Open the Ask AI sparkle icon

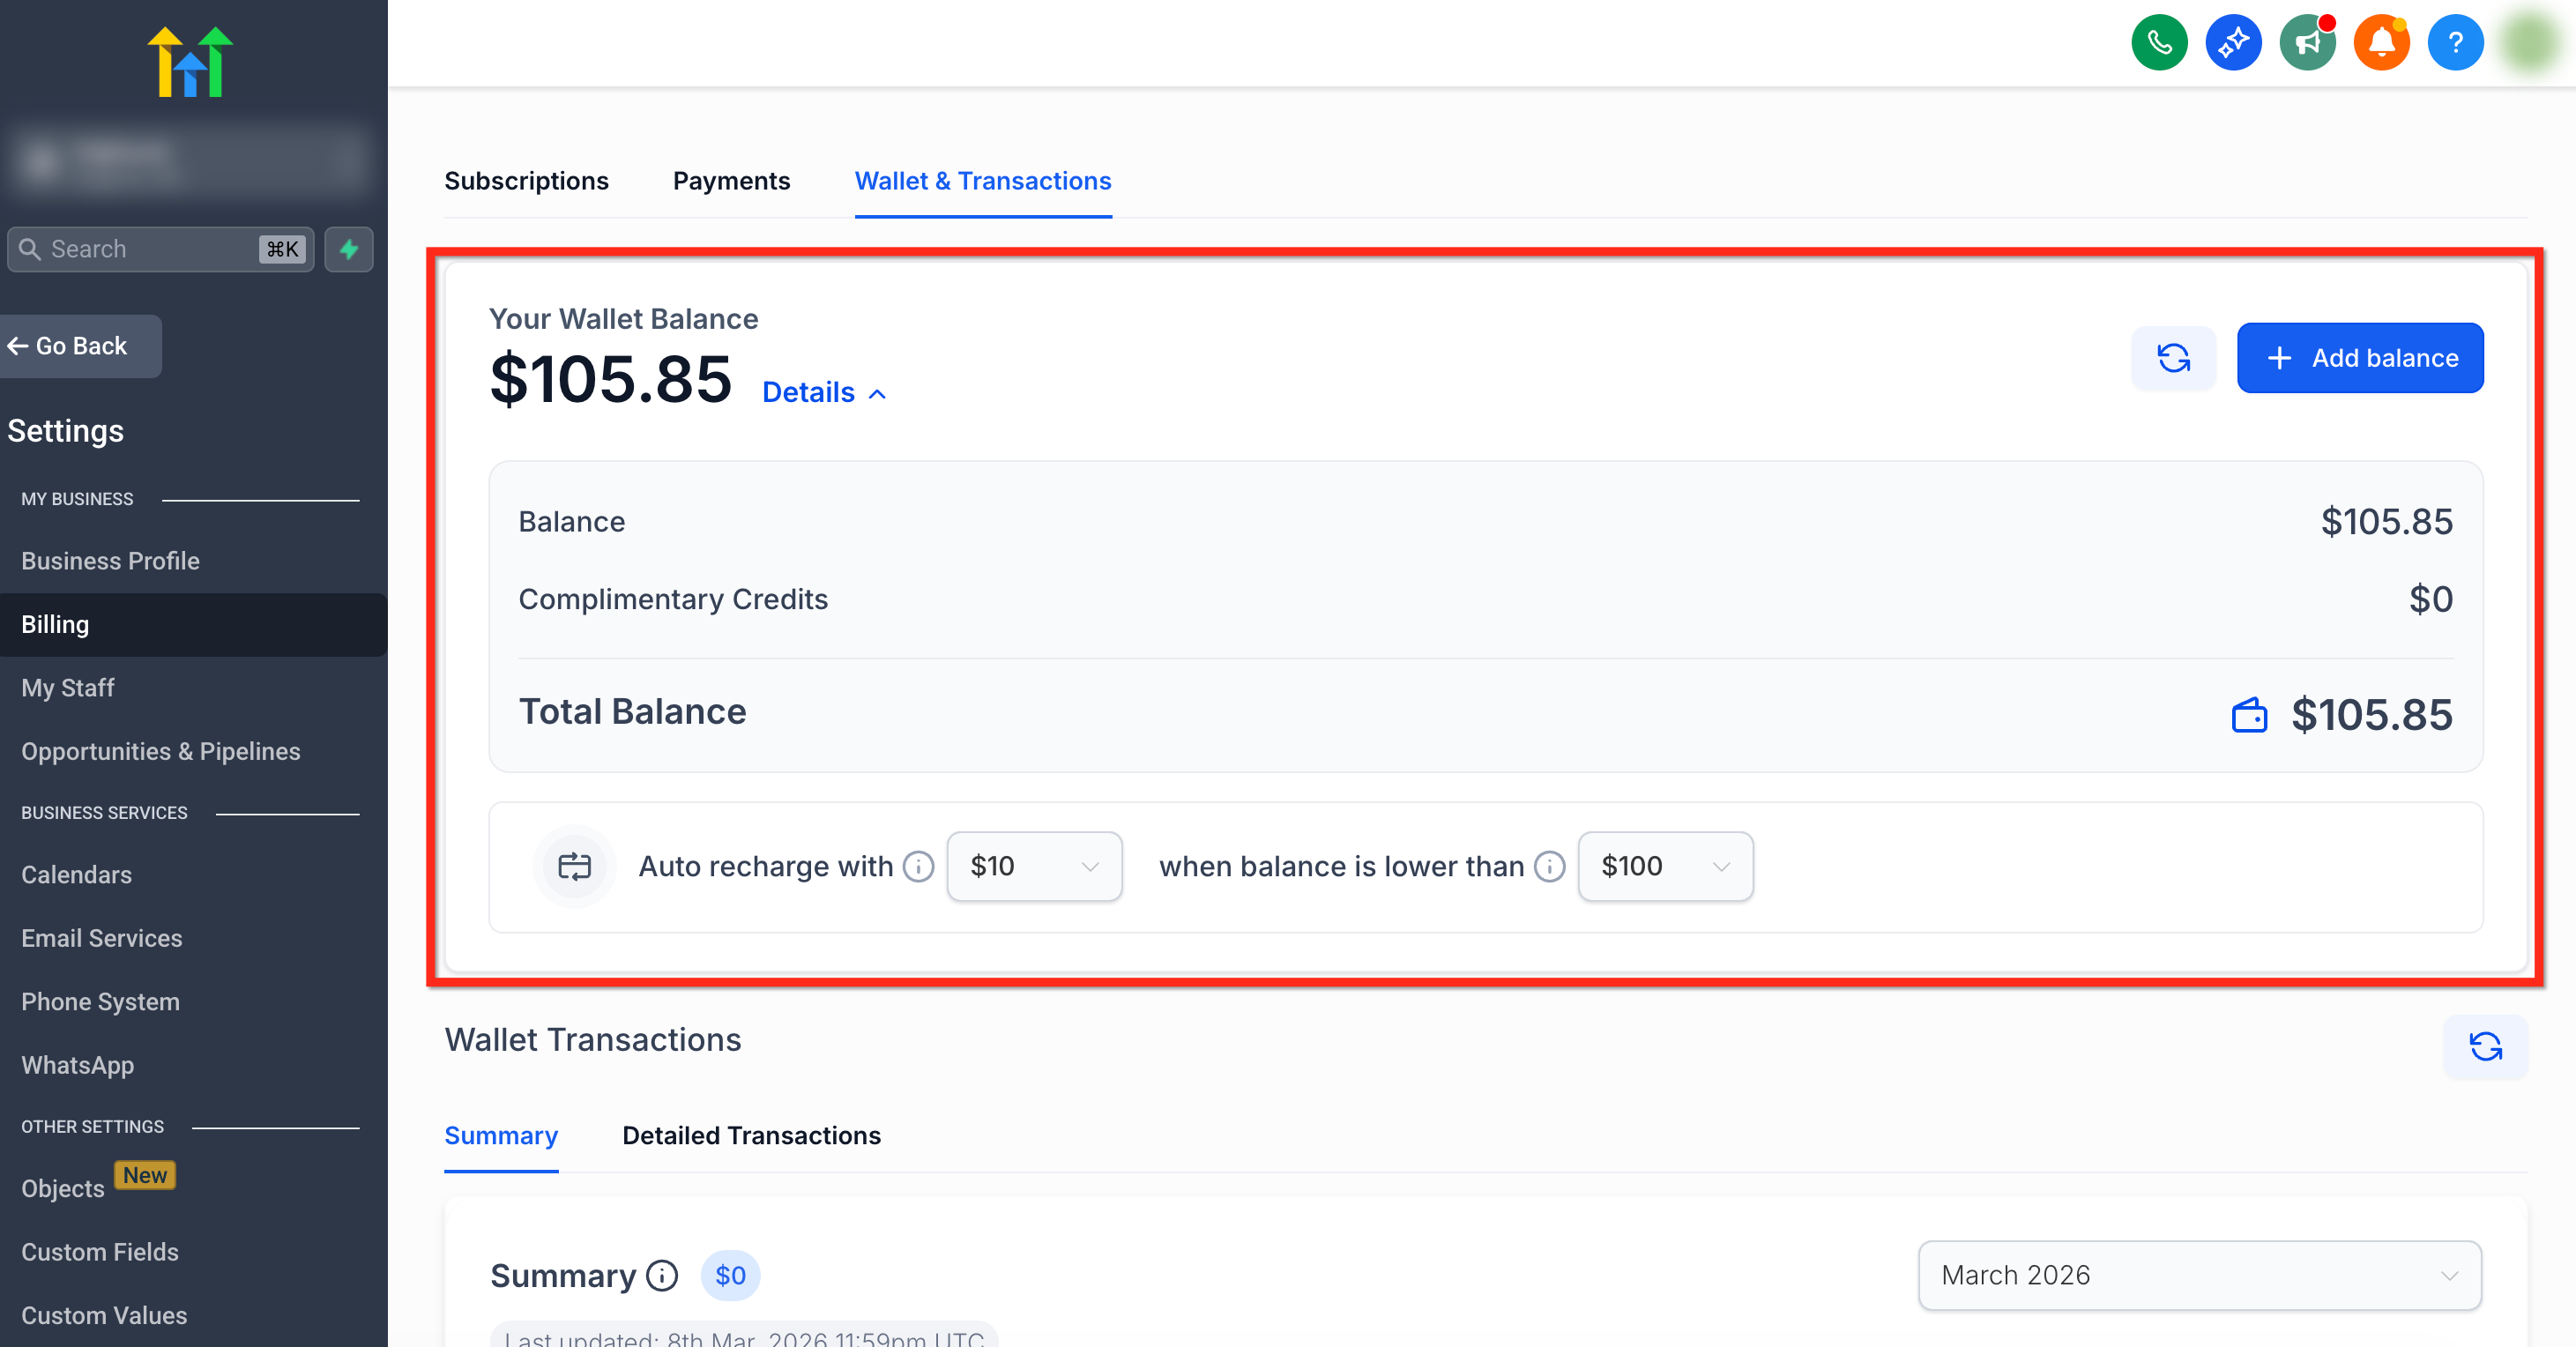(2233, 43)
